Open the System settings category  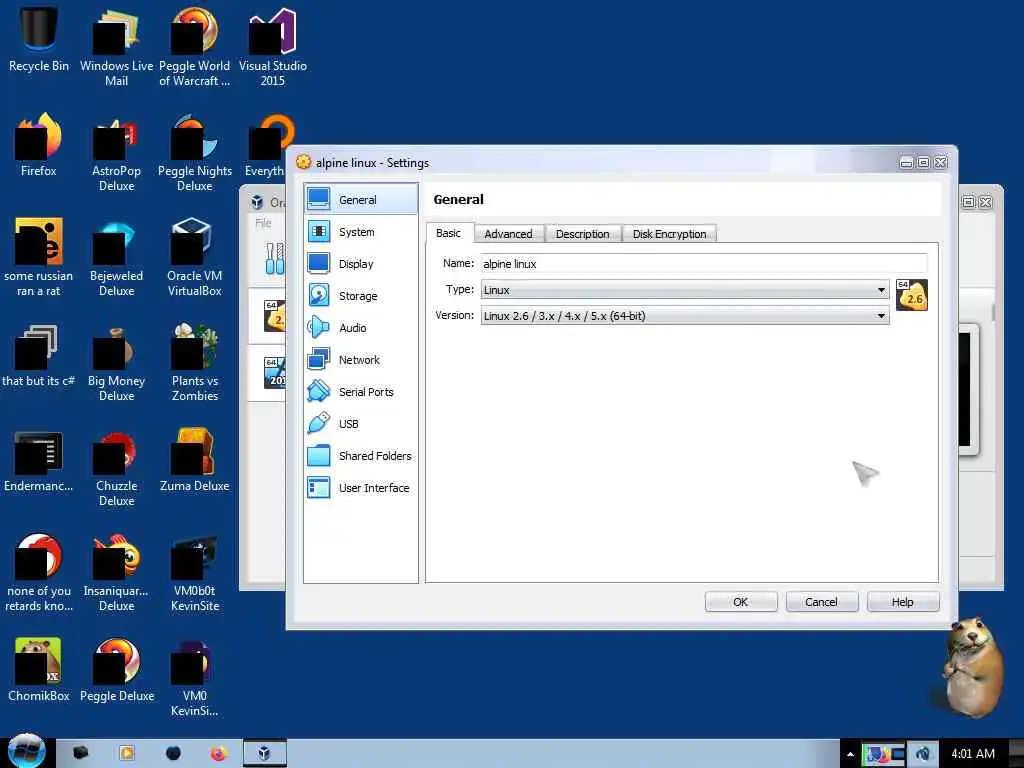coord(360,232)
